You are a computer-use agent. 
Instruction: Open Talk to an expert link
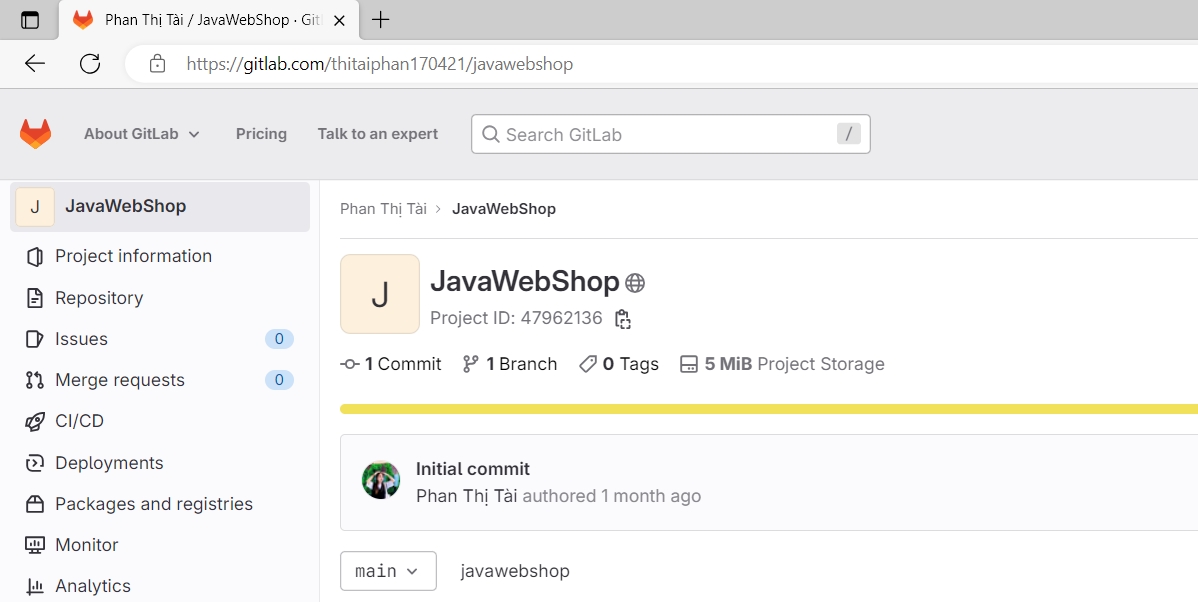[377, 134]
